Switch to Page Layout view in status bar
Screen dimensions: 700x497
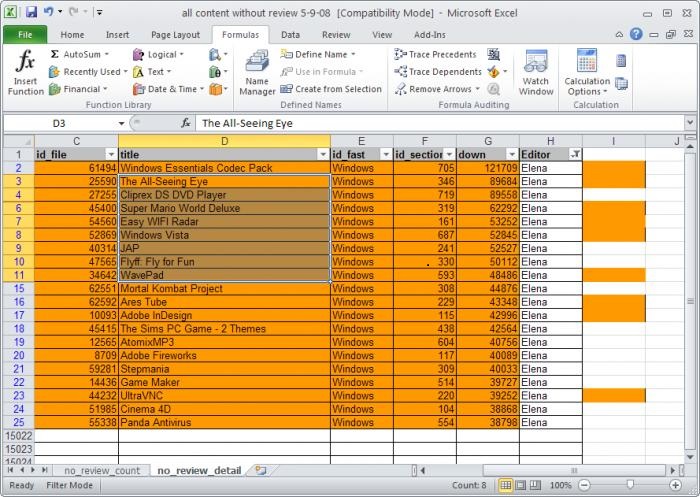point(521,485)
